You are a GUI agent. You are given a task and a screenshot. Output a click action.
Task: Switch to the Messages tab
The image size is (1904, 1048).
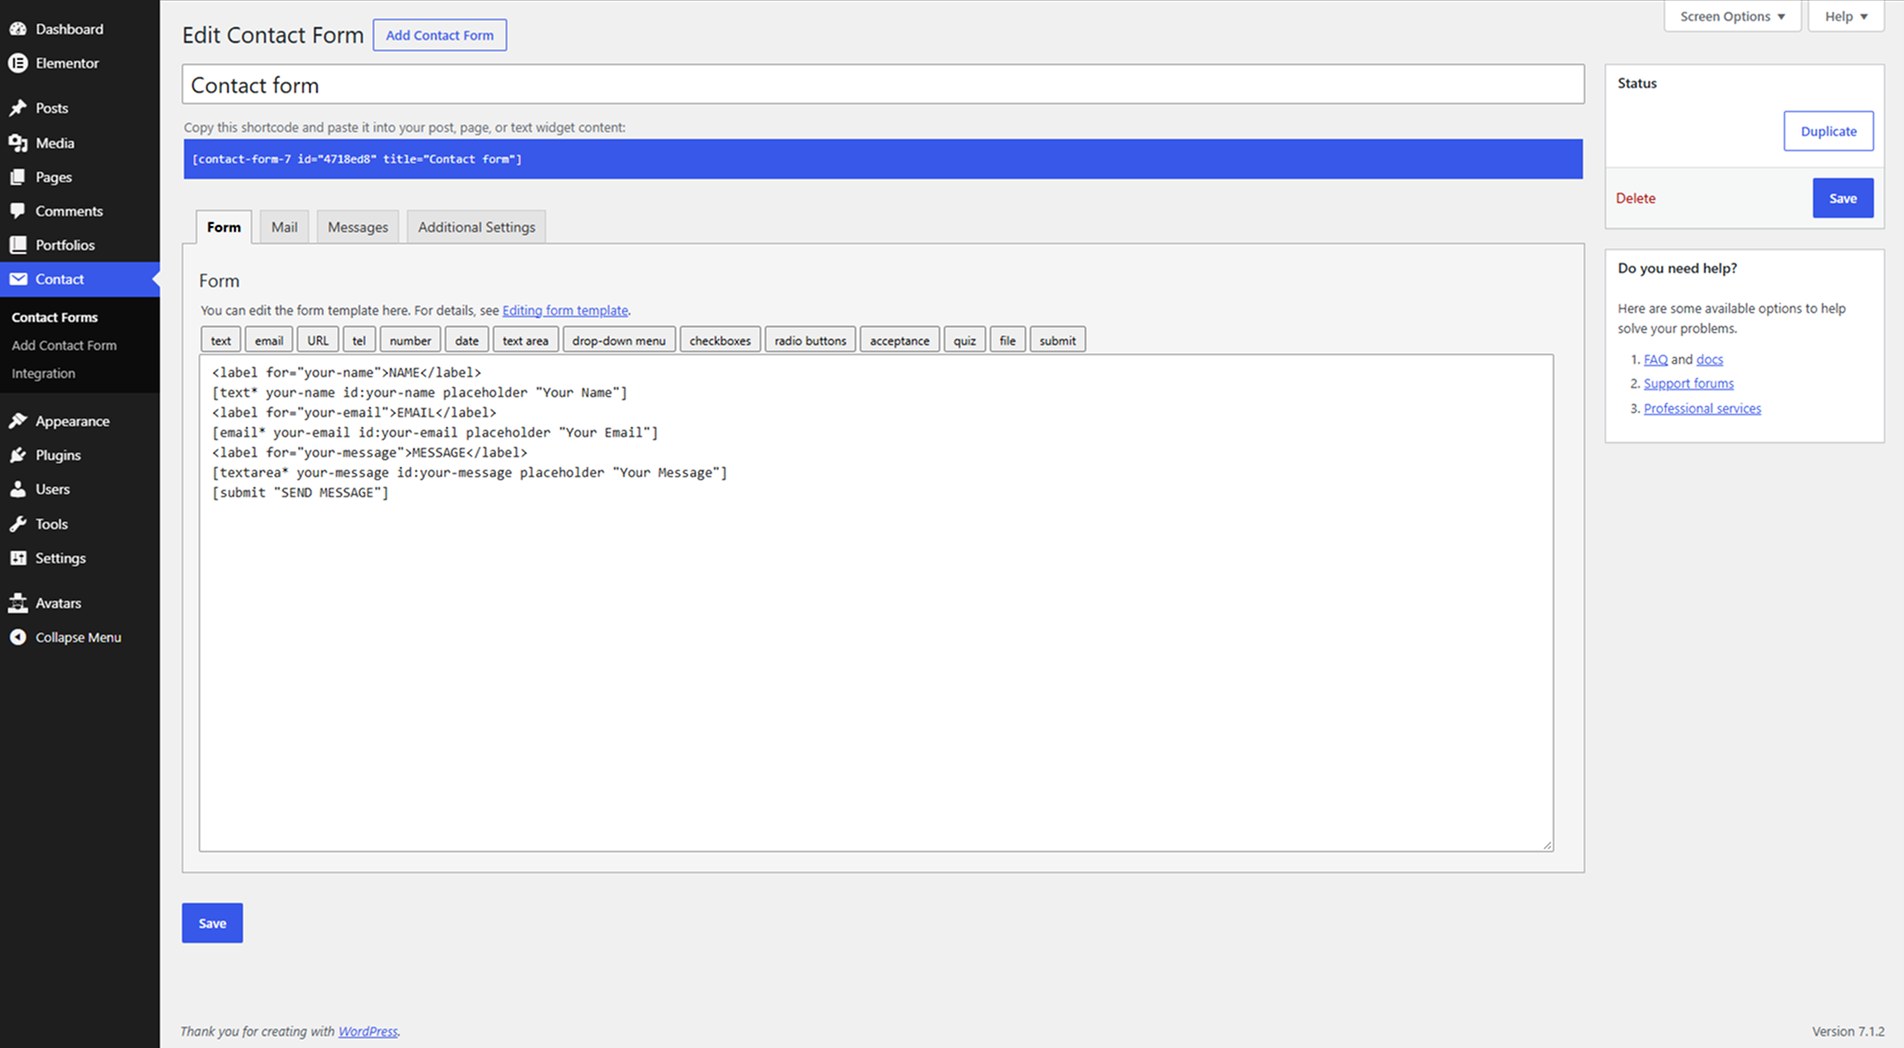coord(357,227)
